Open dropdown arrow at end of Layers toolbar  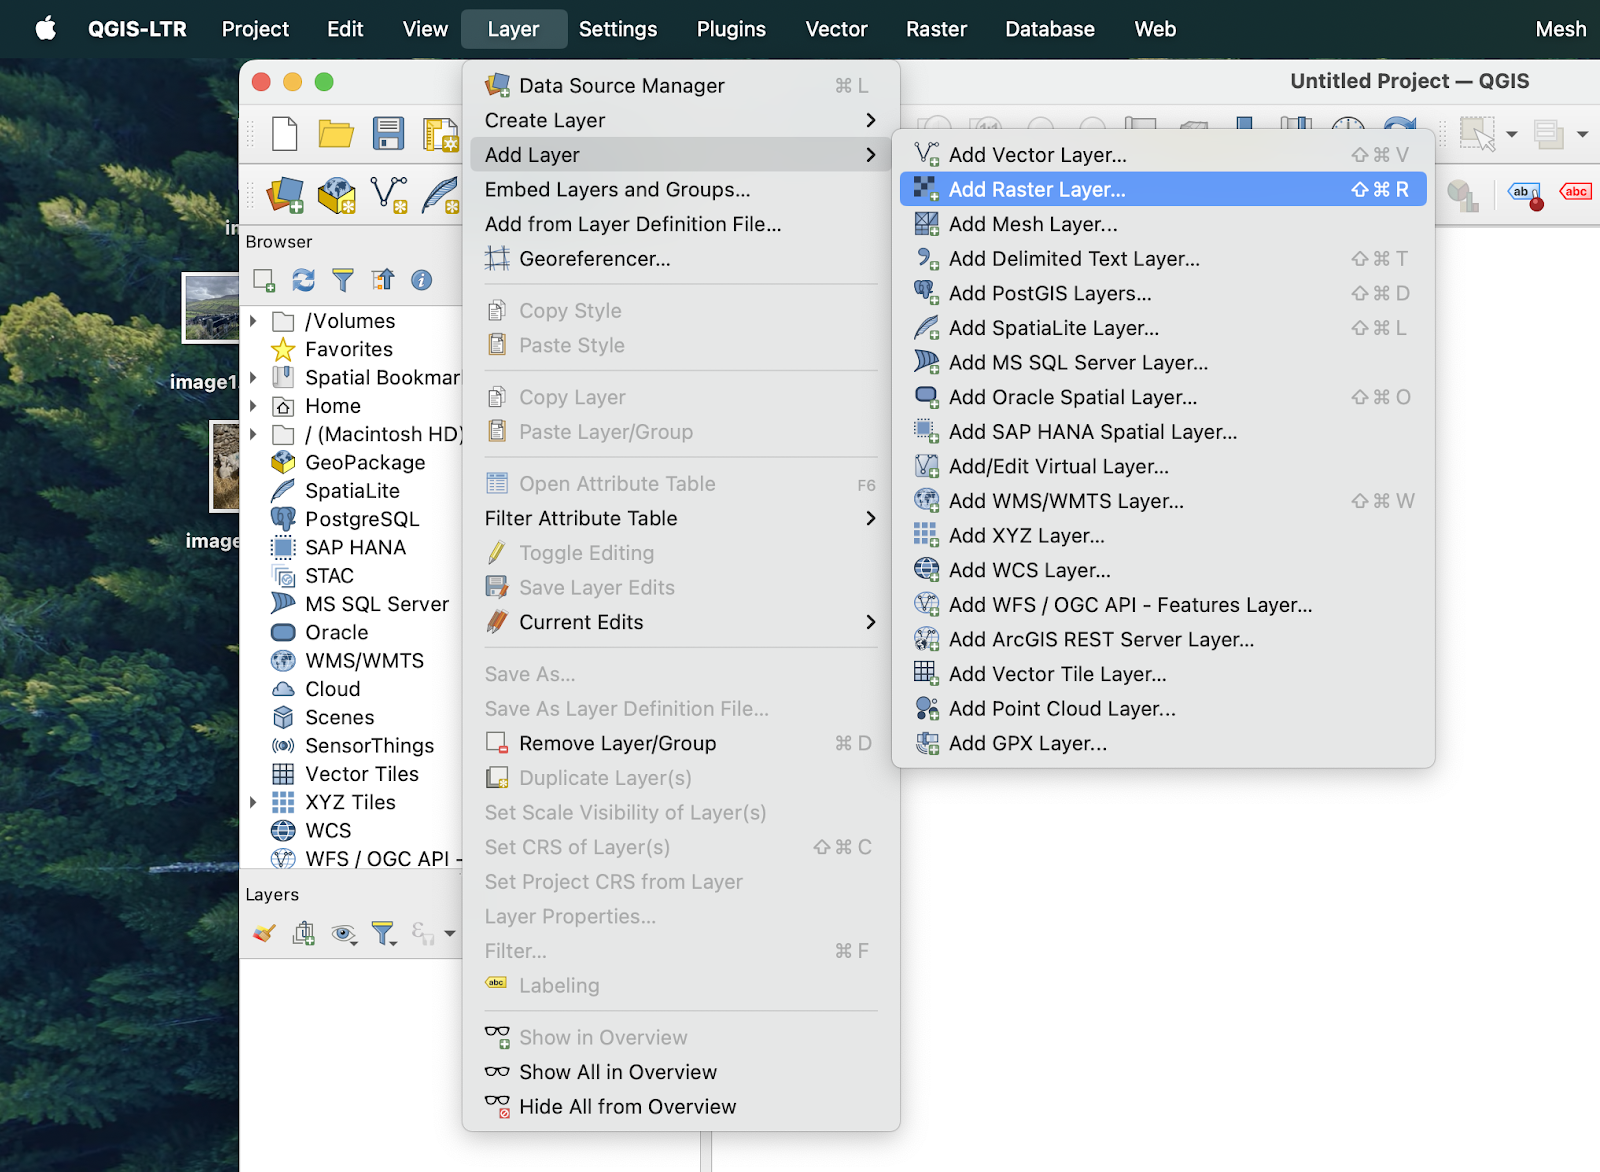450,933
